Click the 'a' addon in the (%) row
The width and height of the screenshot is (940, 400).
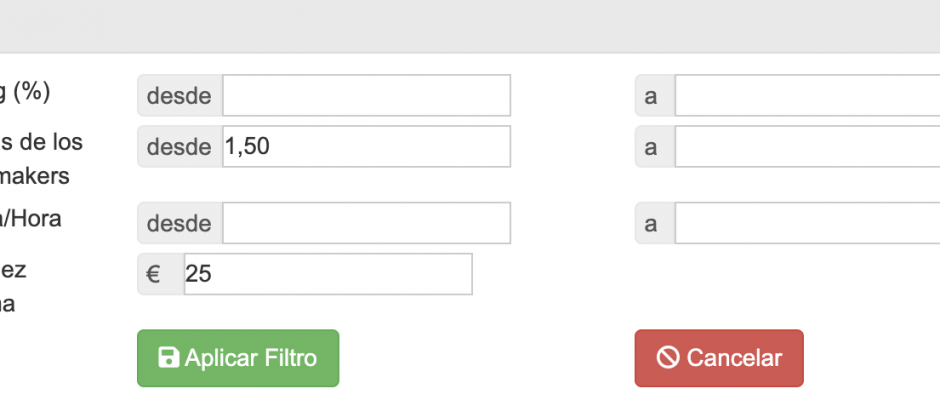coord(655,95)
